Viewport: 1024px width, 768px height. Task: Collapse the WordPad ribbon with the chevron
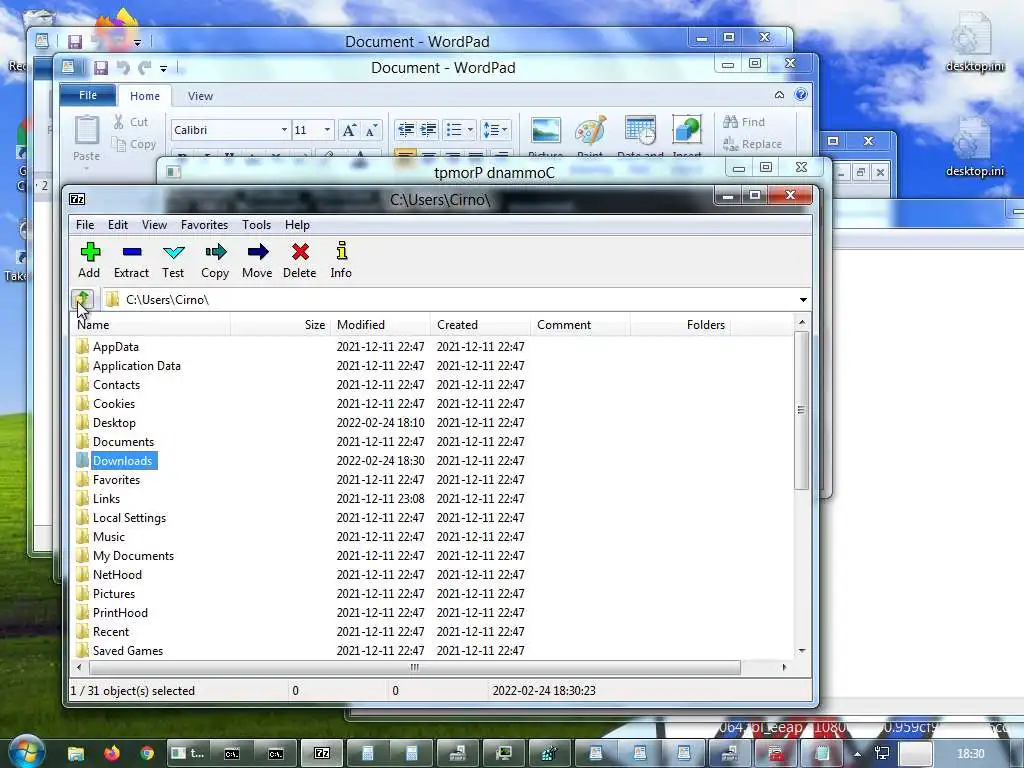pos(779,95)
